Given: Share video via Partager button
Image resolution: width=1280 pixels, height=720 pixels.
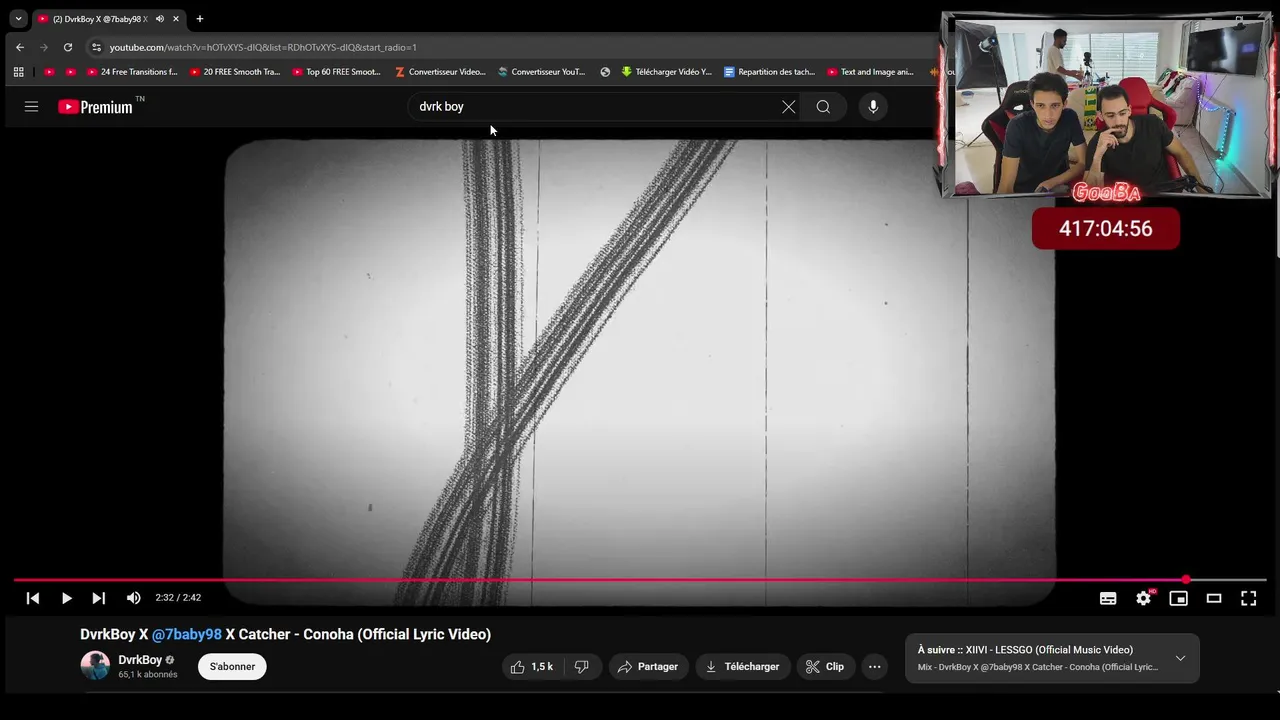Looking at the screenshot, I should 648,667.
